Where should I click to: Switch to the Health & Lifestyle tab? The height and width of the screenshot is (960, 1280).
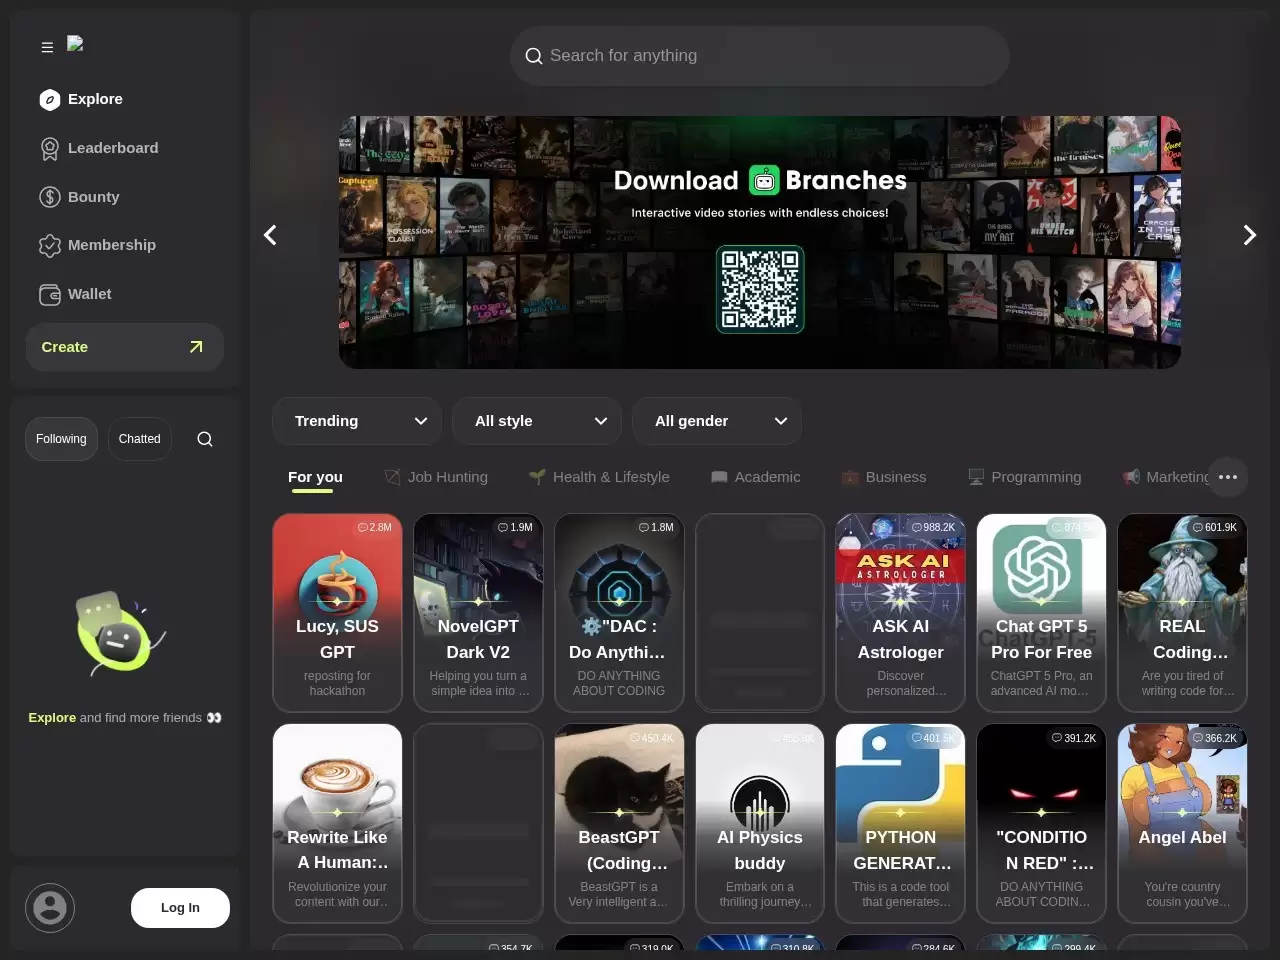click(599, 477)
